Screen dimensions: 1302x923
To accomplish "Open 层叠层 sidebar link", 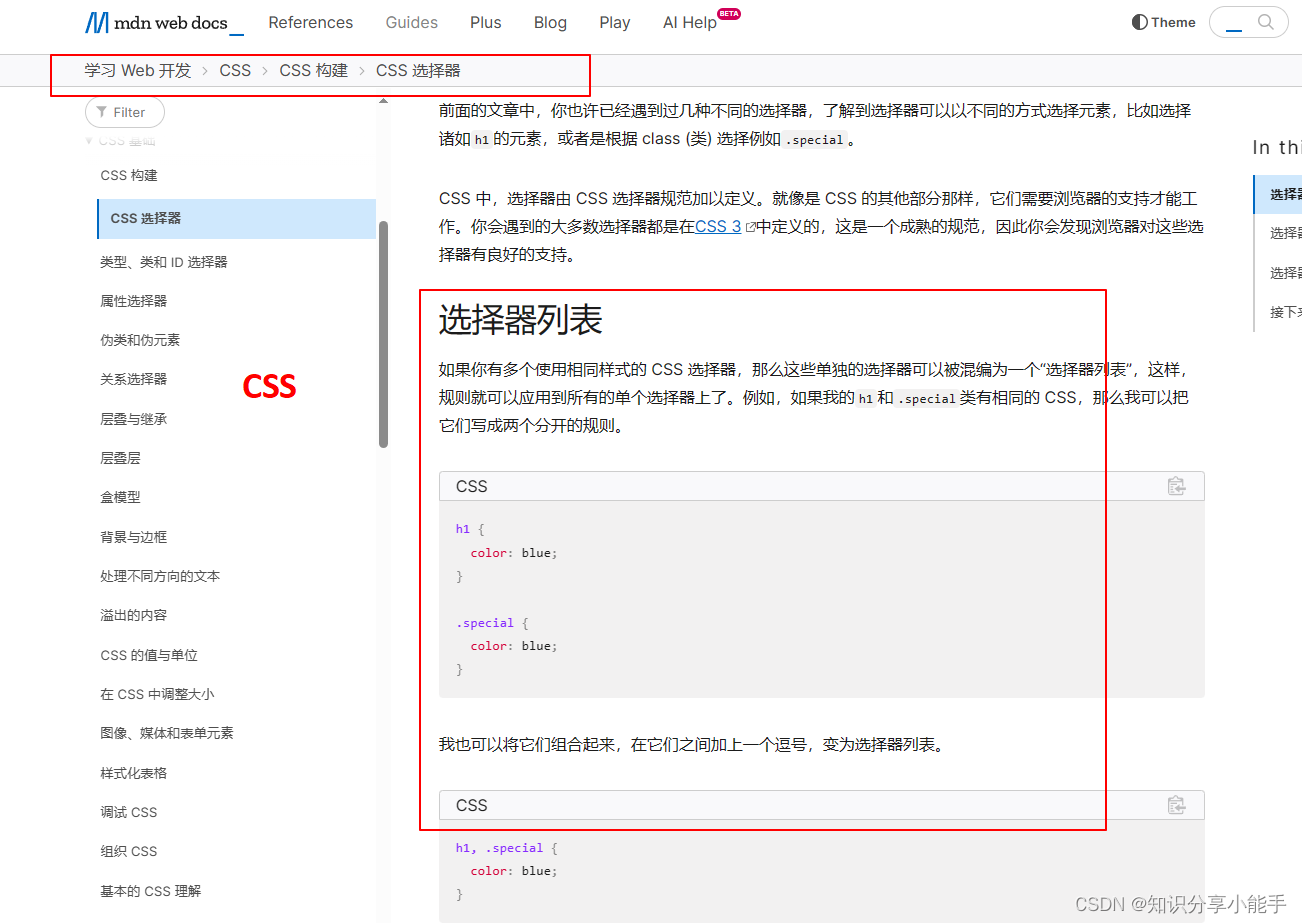I will click(120, 458).
